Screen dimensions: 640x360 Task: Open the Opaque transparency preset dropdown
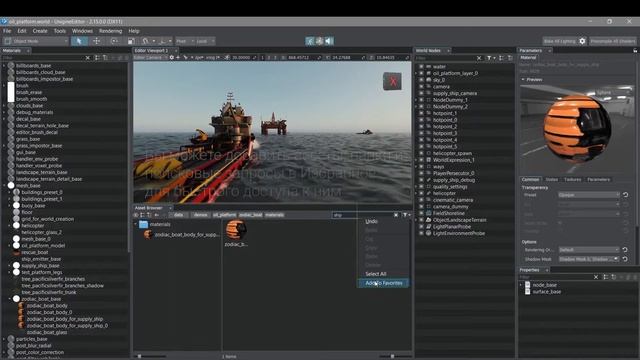pyautogui.click(x=589, y=195)
